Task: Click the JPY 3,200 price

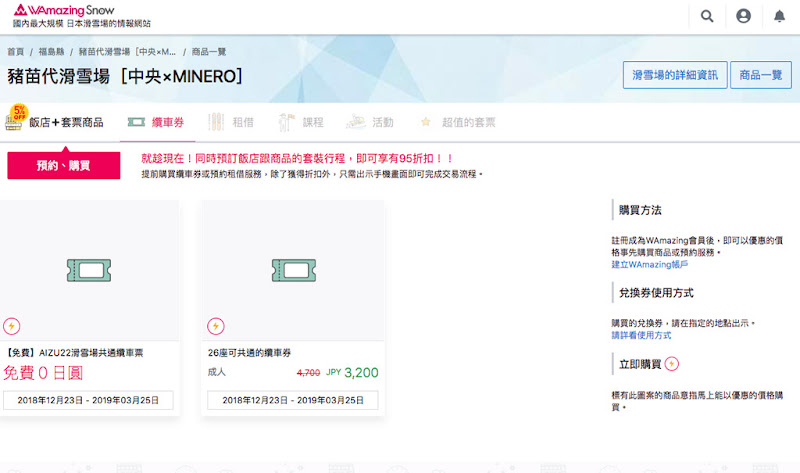Action: click(x=352, y=372)
